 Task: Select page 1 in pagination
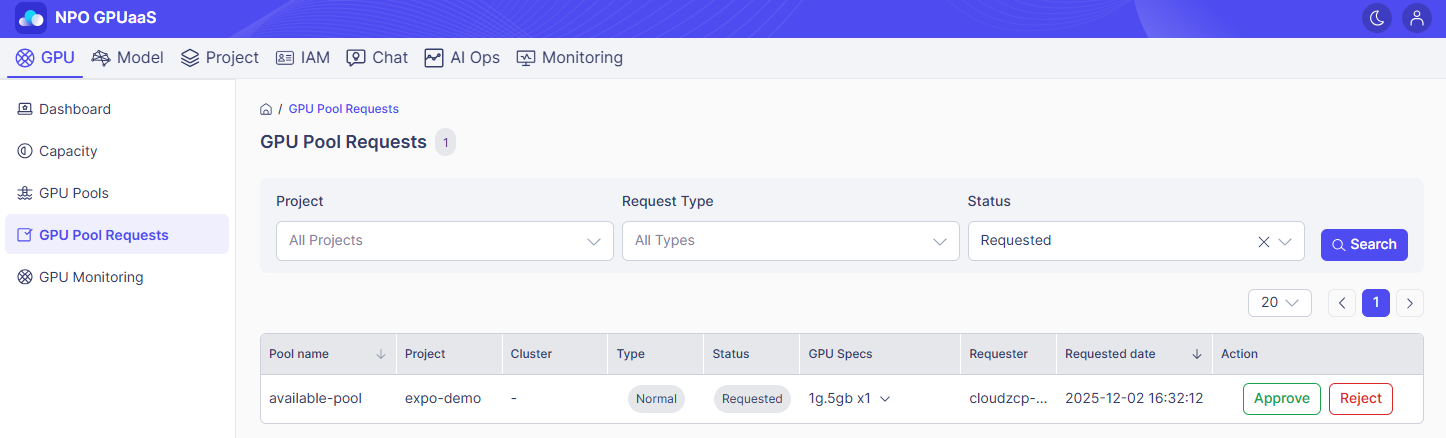tap(1376, 302)
